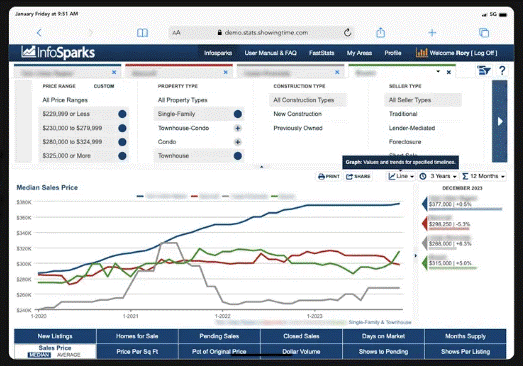
Task: Click the Share button
Action: click(358, 176)
